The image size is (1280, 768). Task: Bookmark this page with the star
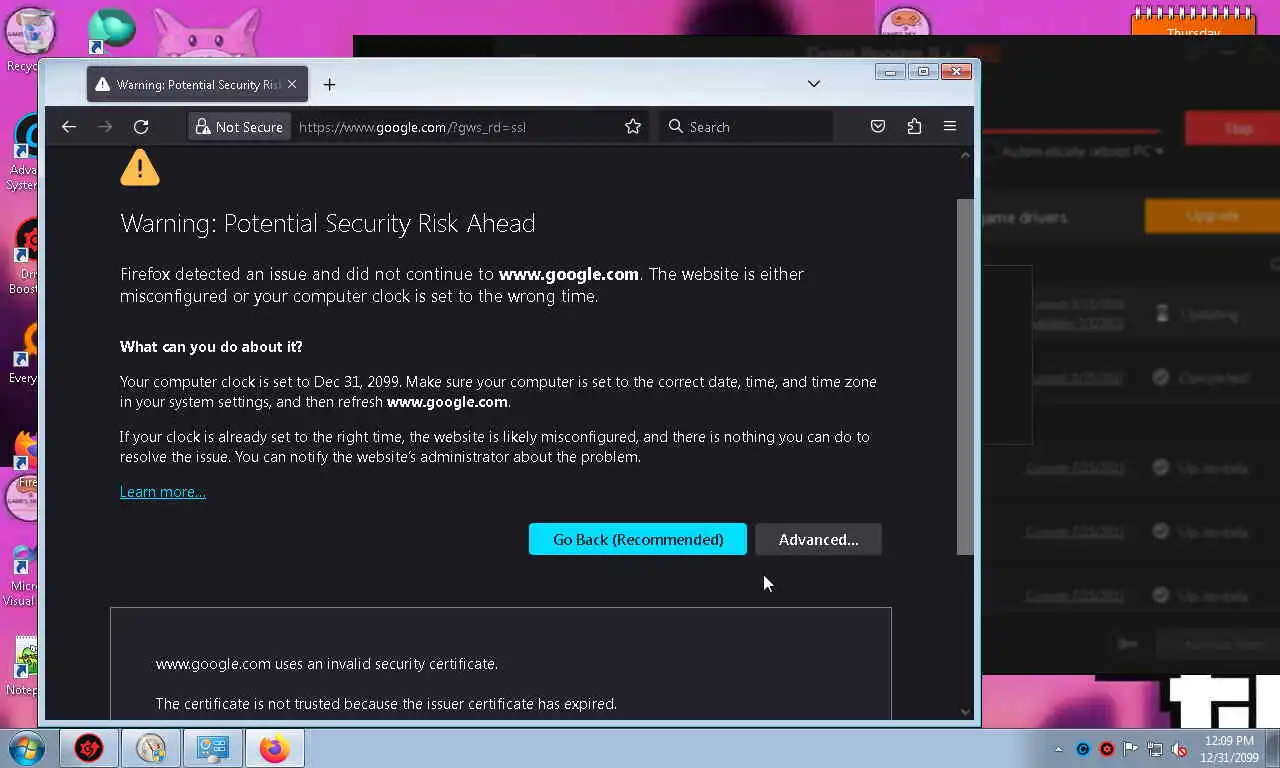coord(633,127)
